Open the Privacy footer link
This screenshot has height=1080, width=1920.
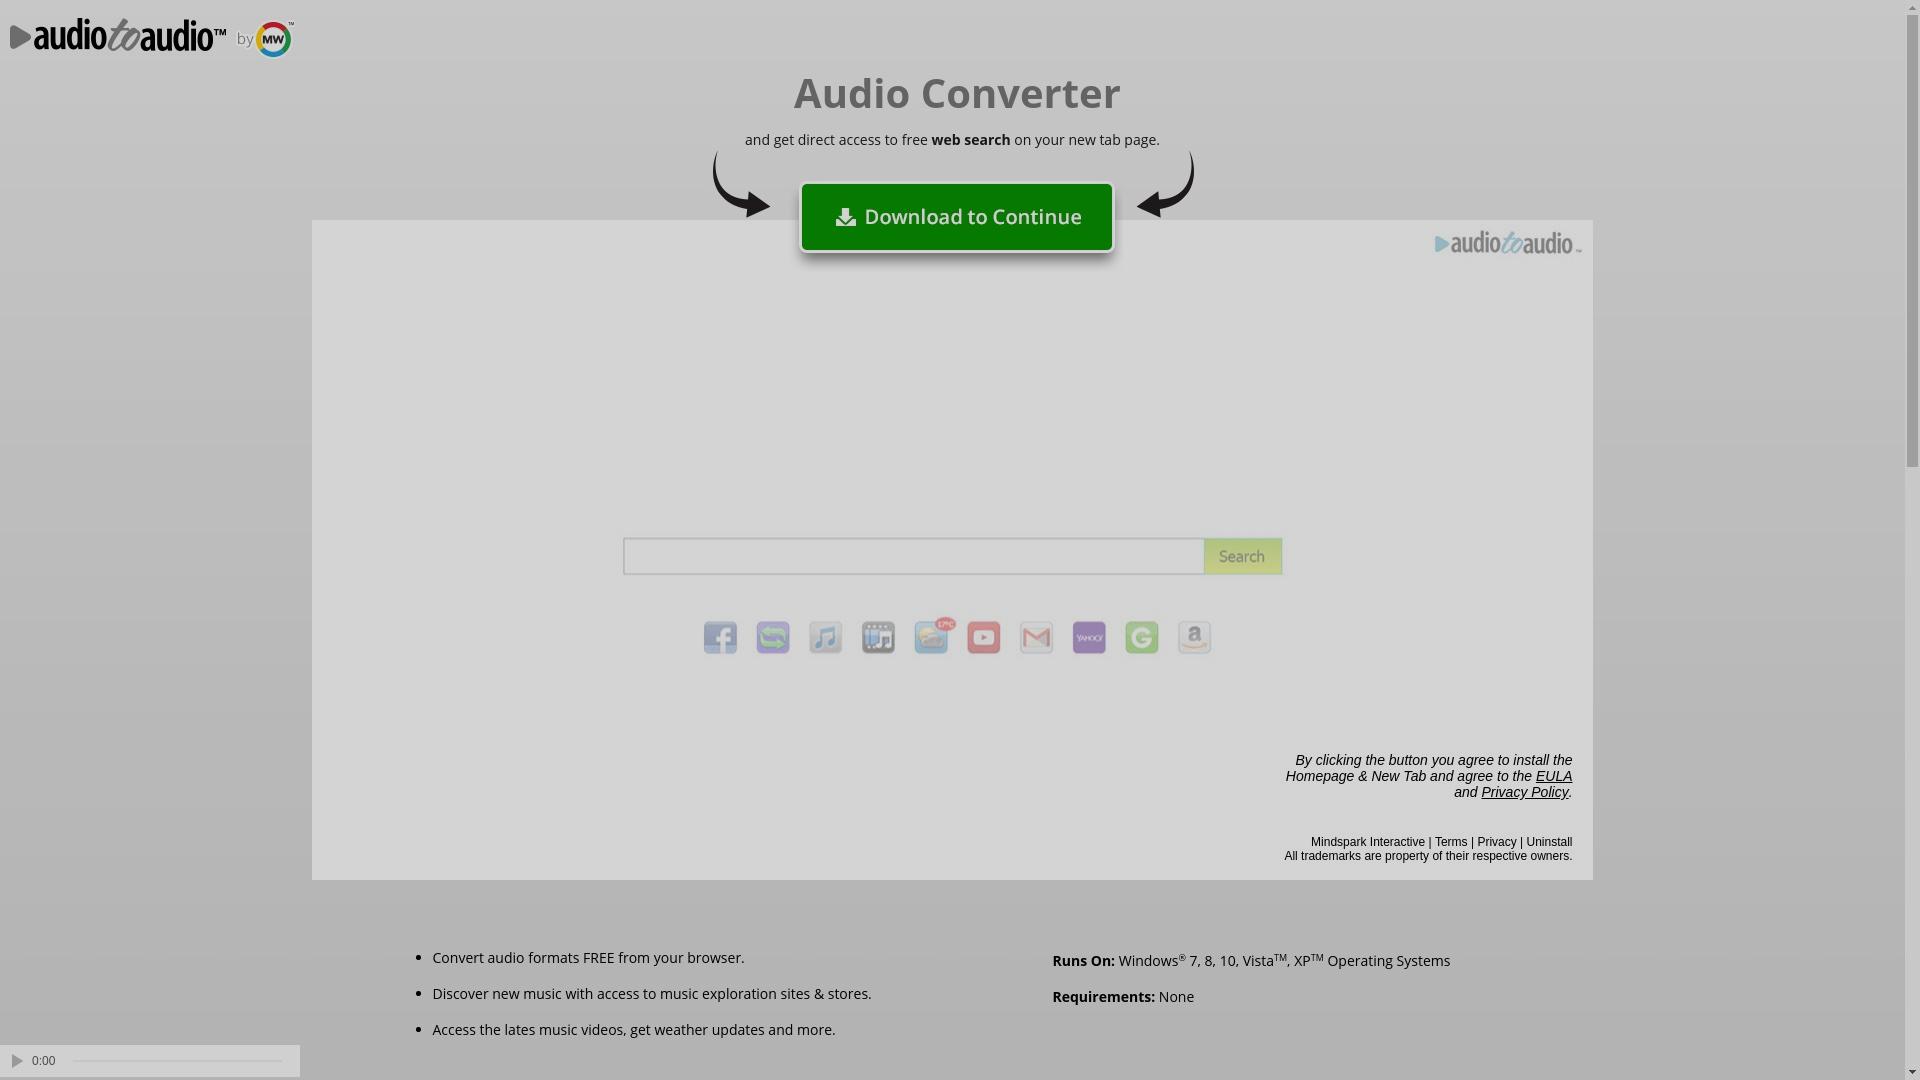click(1497, 842)
